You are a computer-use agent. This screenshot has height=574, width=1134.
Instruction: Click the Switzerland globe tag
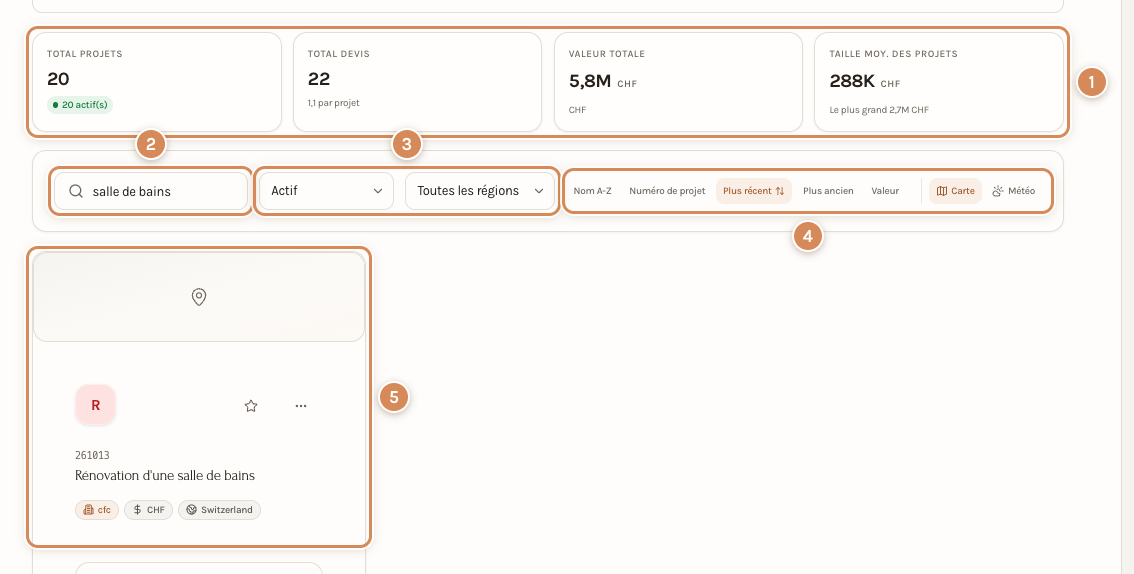219,510
